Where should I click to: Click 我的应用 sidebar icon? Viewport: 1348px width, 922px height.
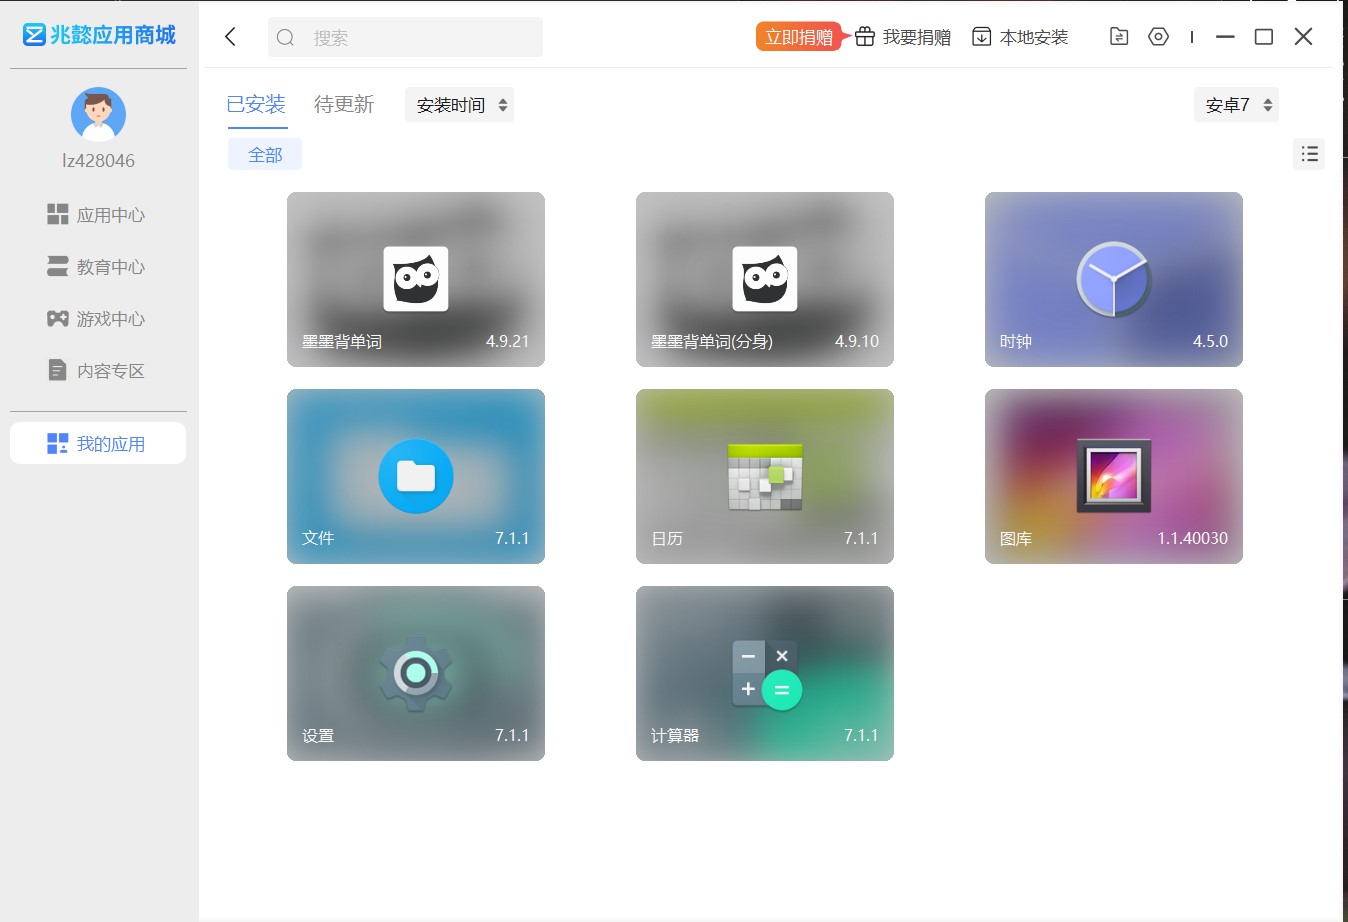coord(58,443)
